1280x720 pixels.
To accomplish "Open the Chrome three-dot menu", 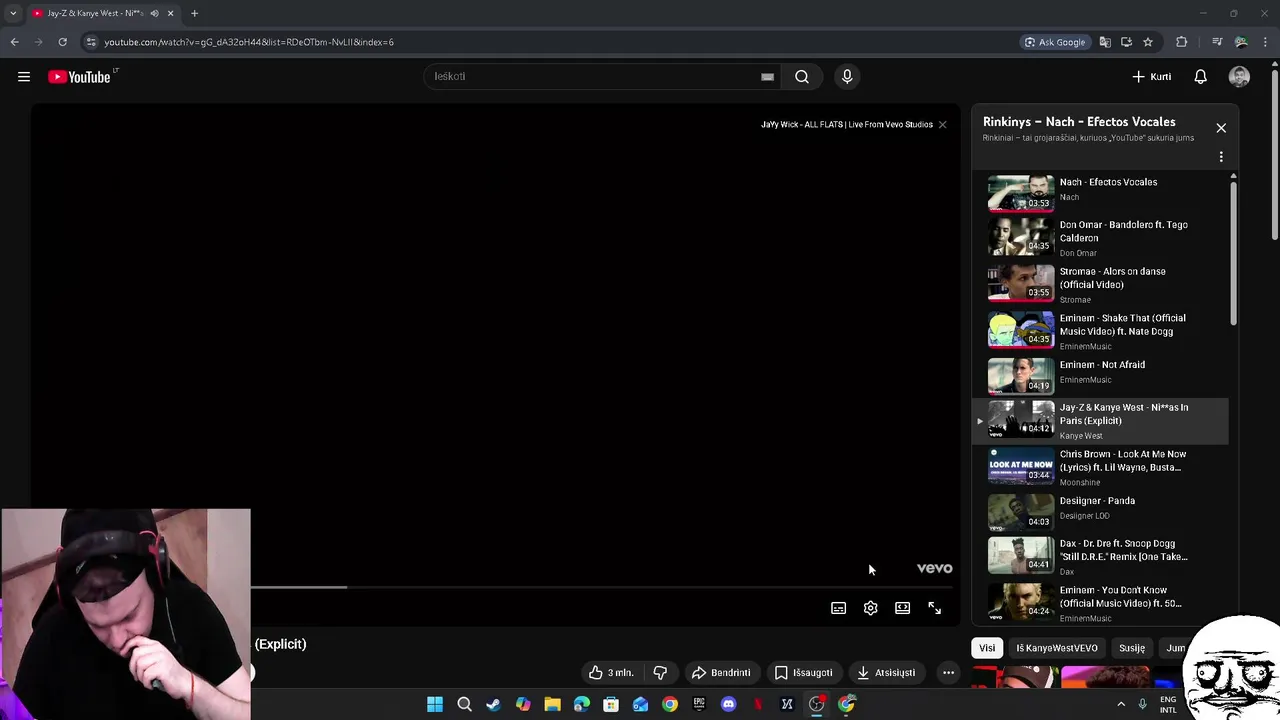I will [1265, 42].
